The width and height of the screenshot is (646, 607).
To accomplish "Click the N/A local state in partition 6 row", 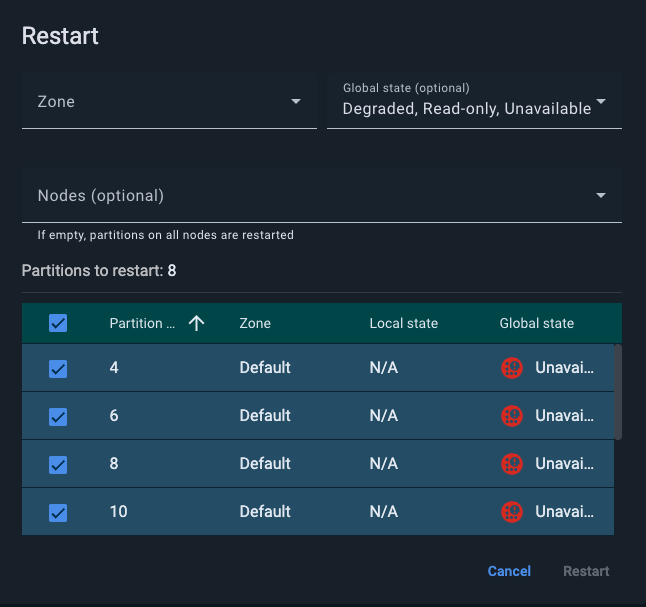I will pyautogui.click(x=384, y=416).
